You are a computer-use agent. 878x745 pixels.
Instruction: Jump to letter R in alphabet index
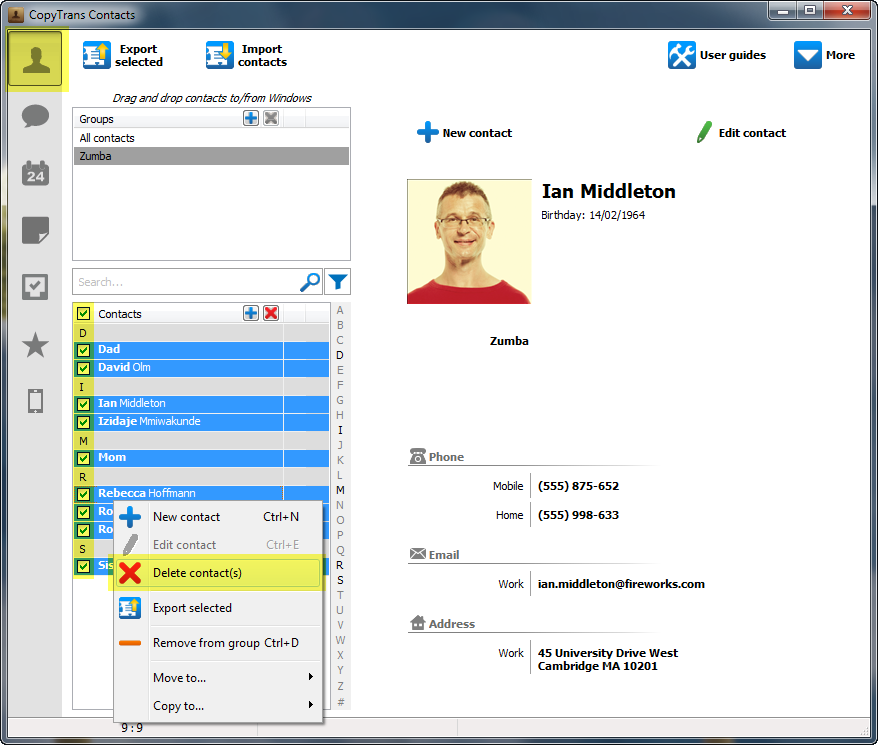pyautogui.click(x=340, y=565)
